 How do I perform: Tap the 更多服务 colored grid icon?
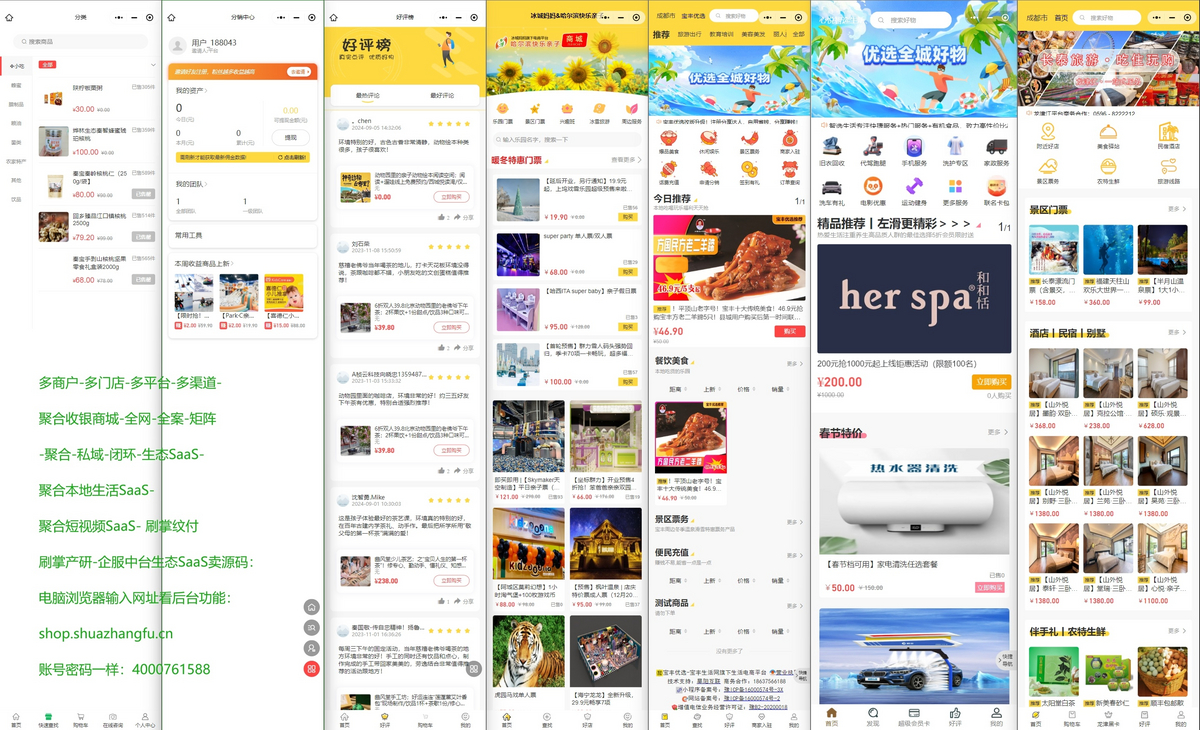pyautogui.click(x=955, y=187)
